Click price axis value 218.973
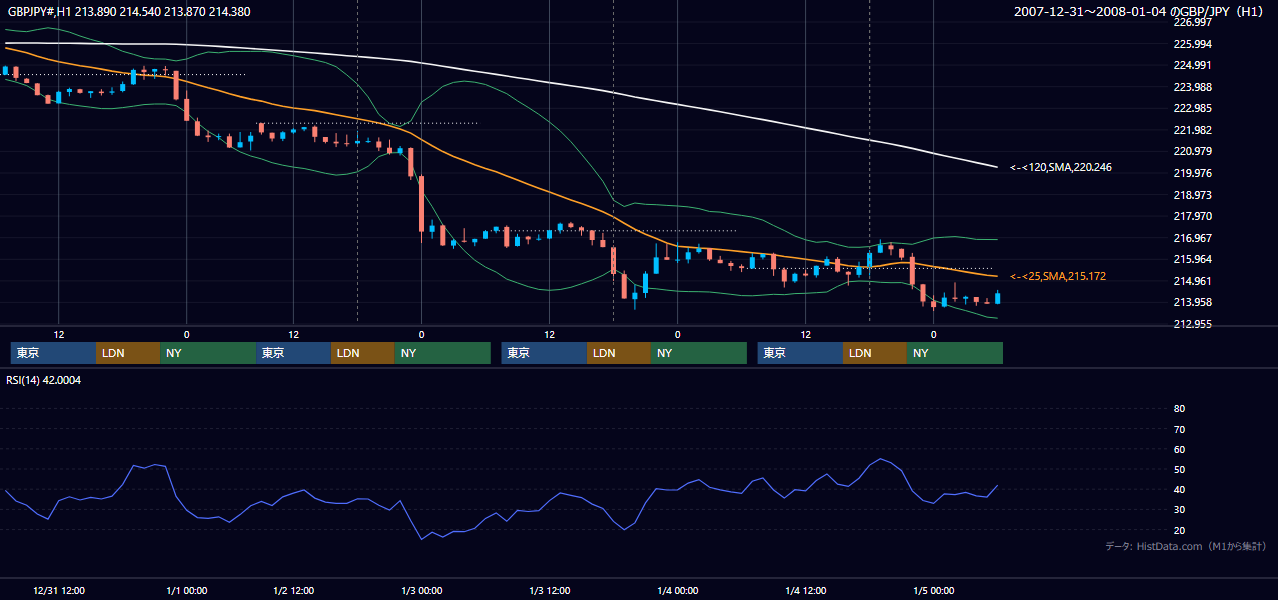1278x600 pixels. [1192, 195]
